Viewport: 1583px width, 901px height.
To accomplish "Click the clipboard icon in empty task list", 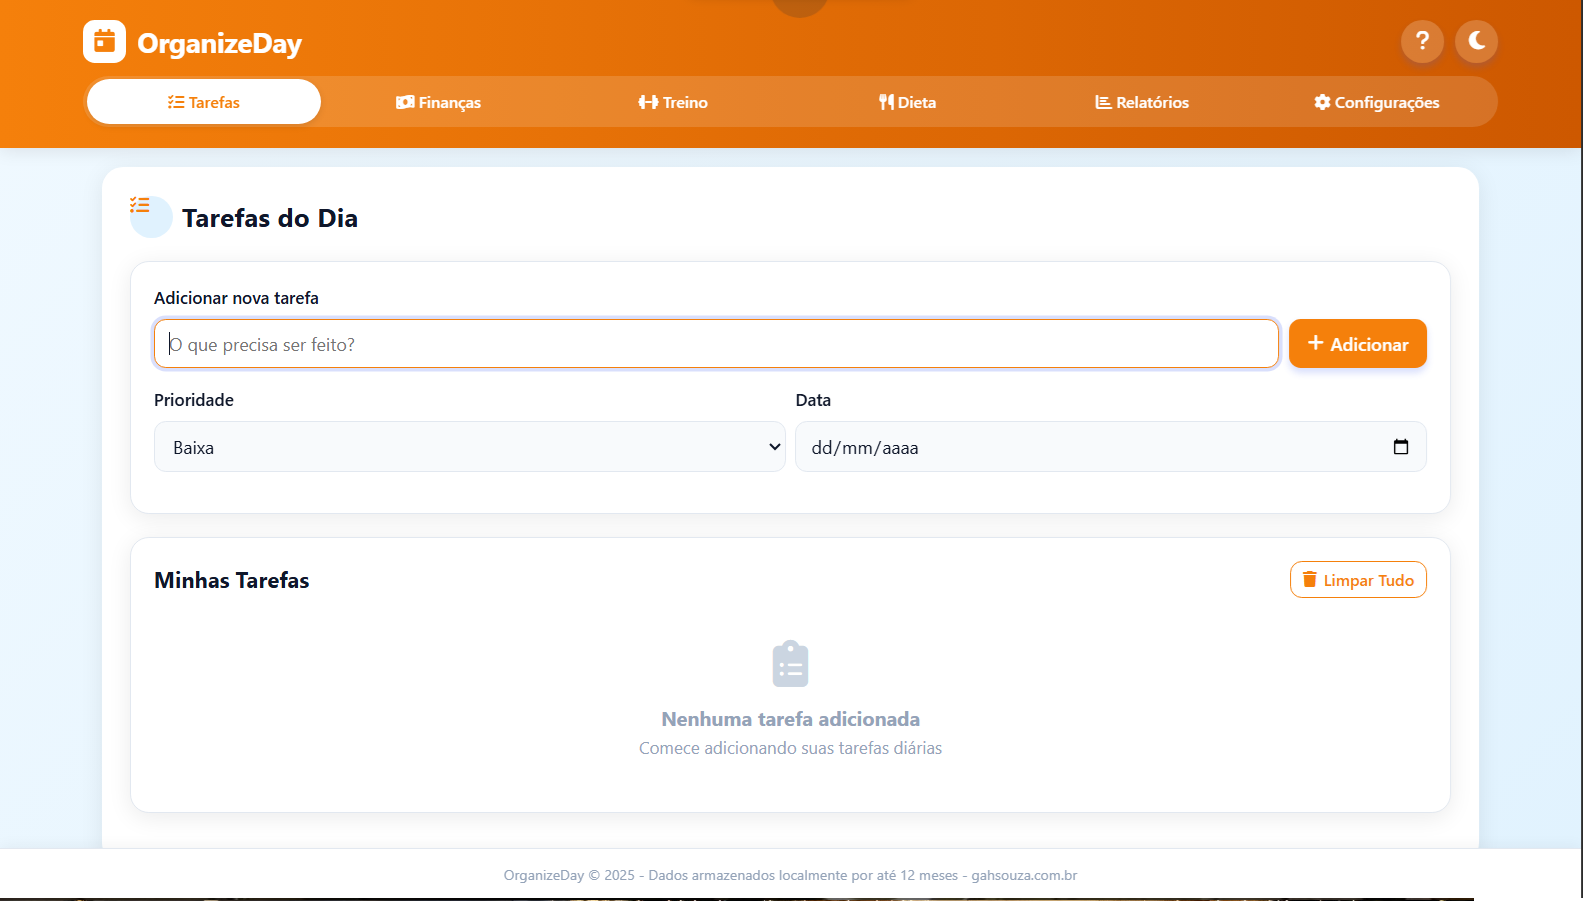I will pos(790,664).
